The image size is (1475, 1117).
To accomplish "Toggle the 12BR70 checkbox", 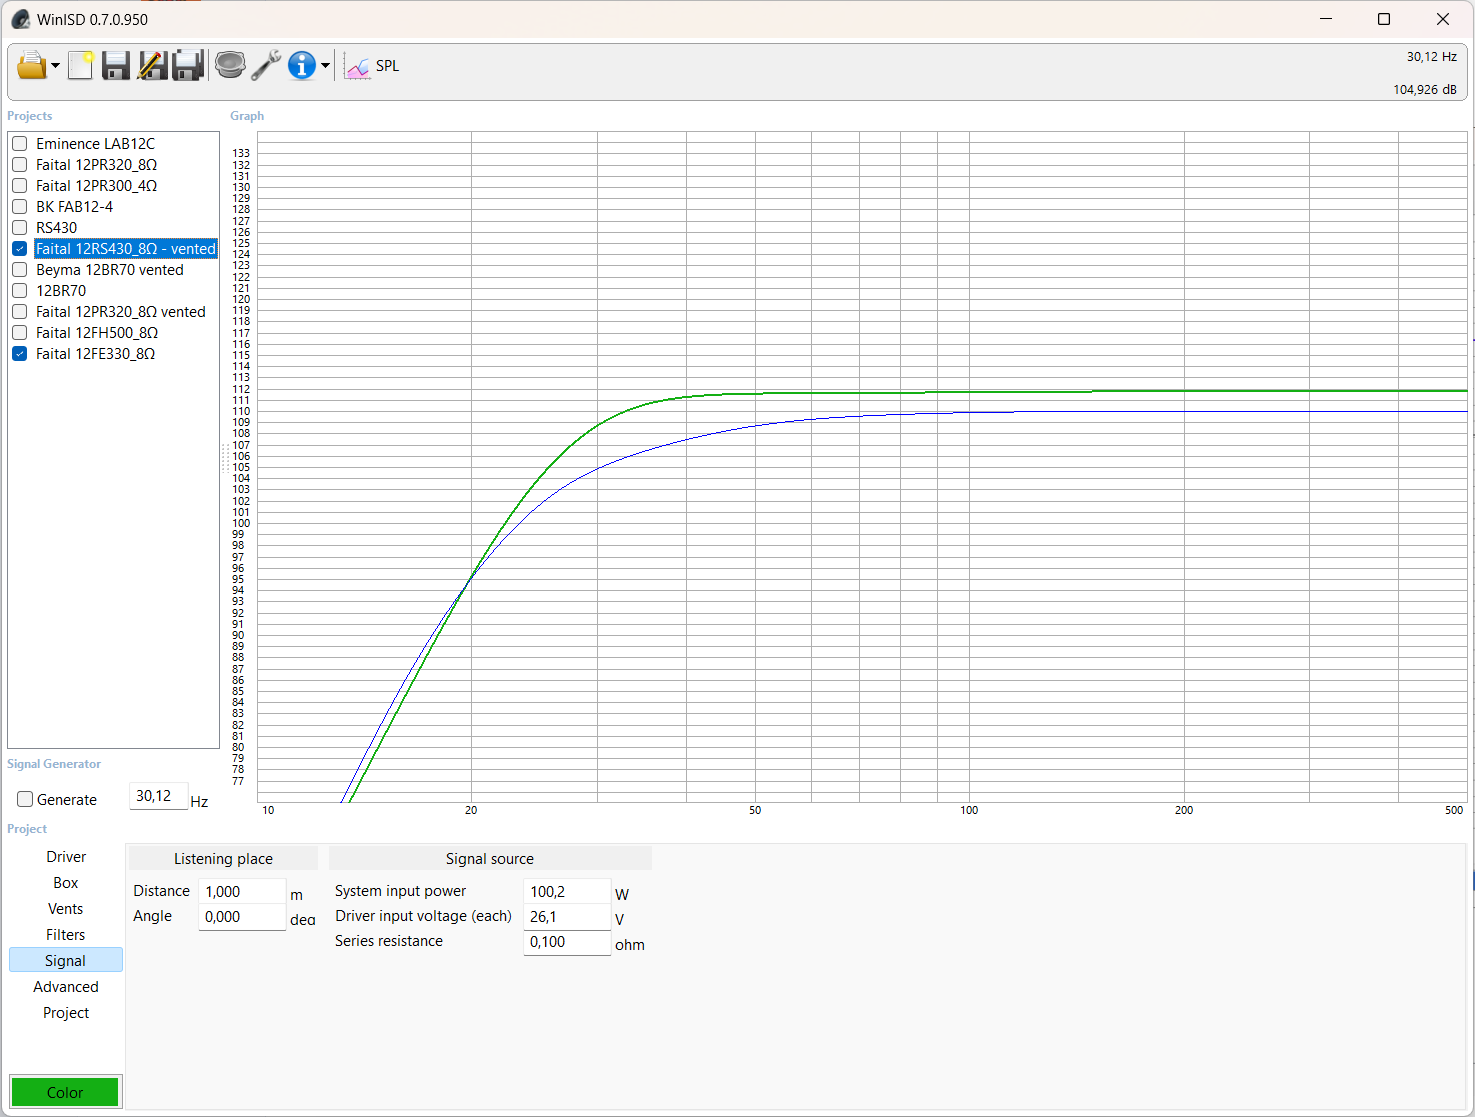I will tap(19, 291).
